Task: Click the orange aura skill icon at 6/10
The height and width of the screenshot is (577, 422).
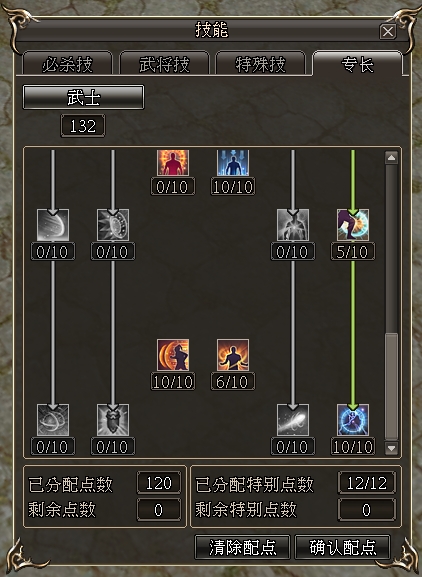Action: point(233,355)
